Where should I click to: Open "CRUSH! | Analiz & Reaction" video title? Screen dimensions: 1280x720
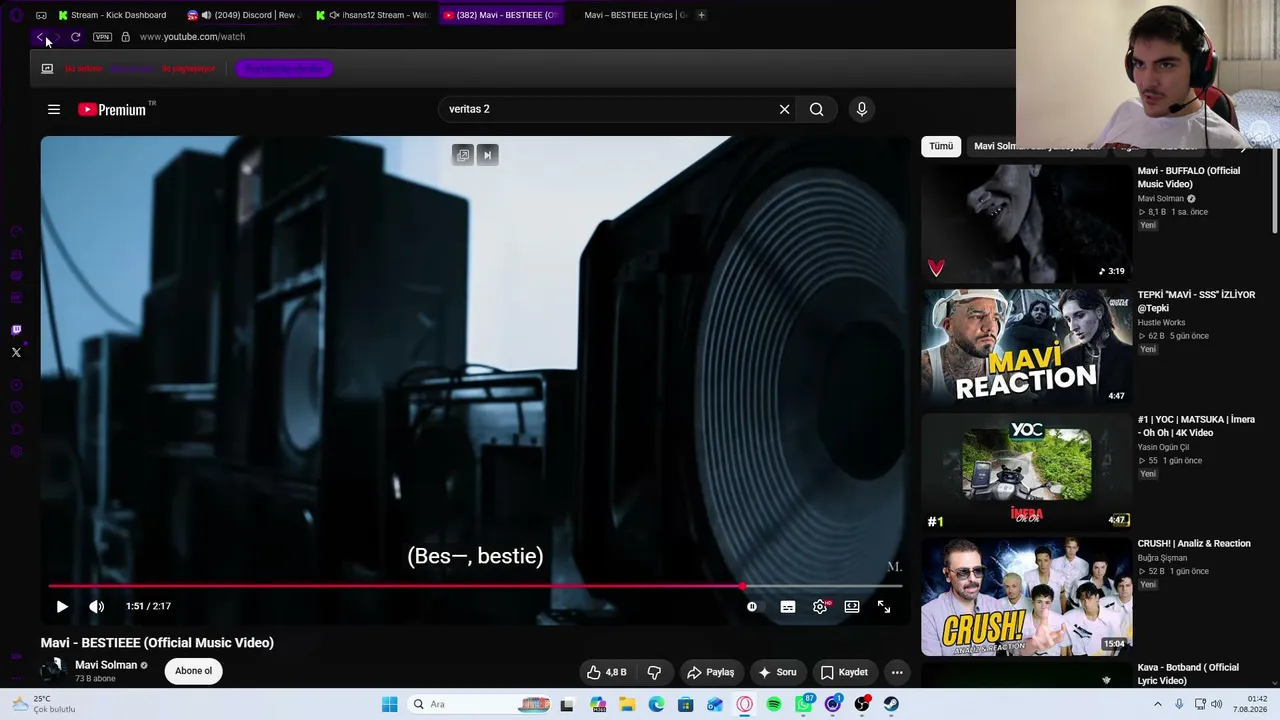[x=1194, y=544]
